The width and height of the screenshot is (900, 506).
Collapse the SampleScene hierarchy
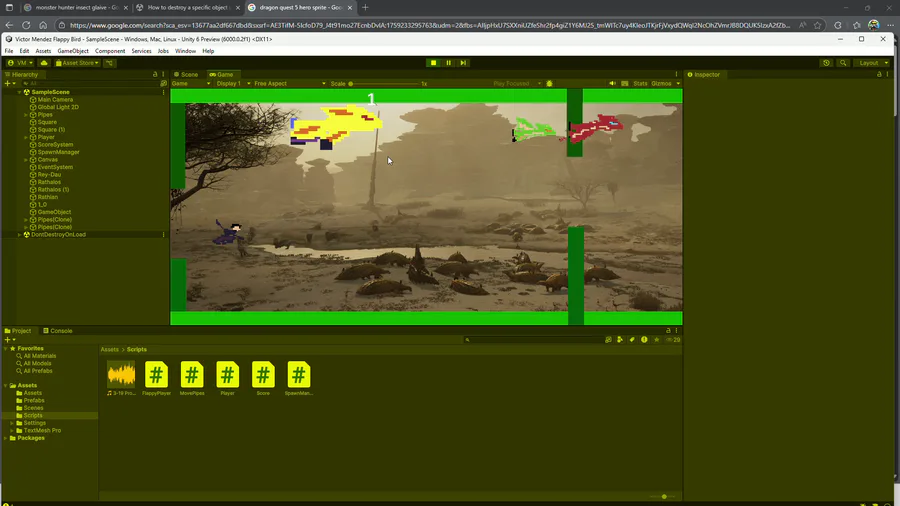point(19,92)
